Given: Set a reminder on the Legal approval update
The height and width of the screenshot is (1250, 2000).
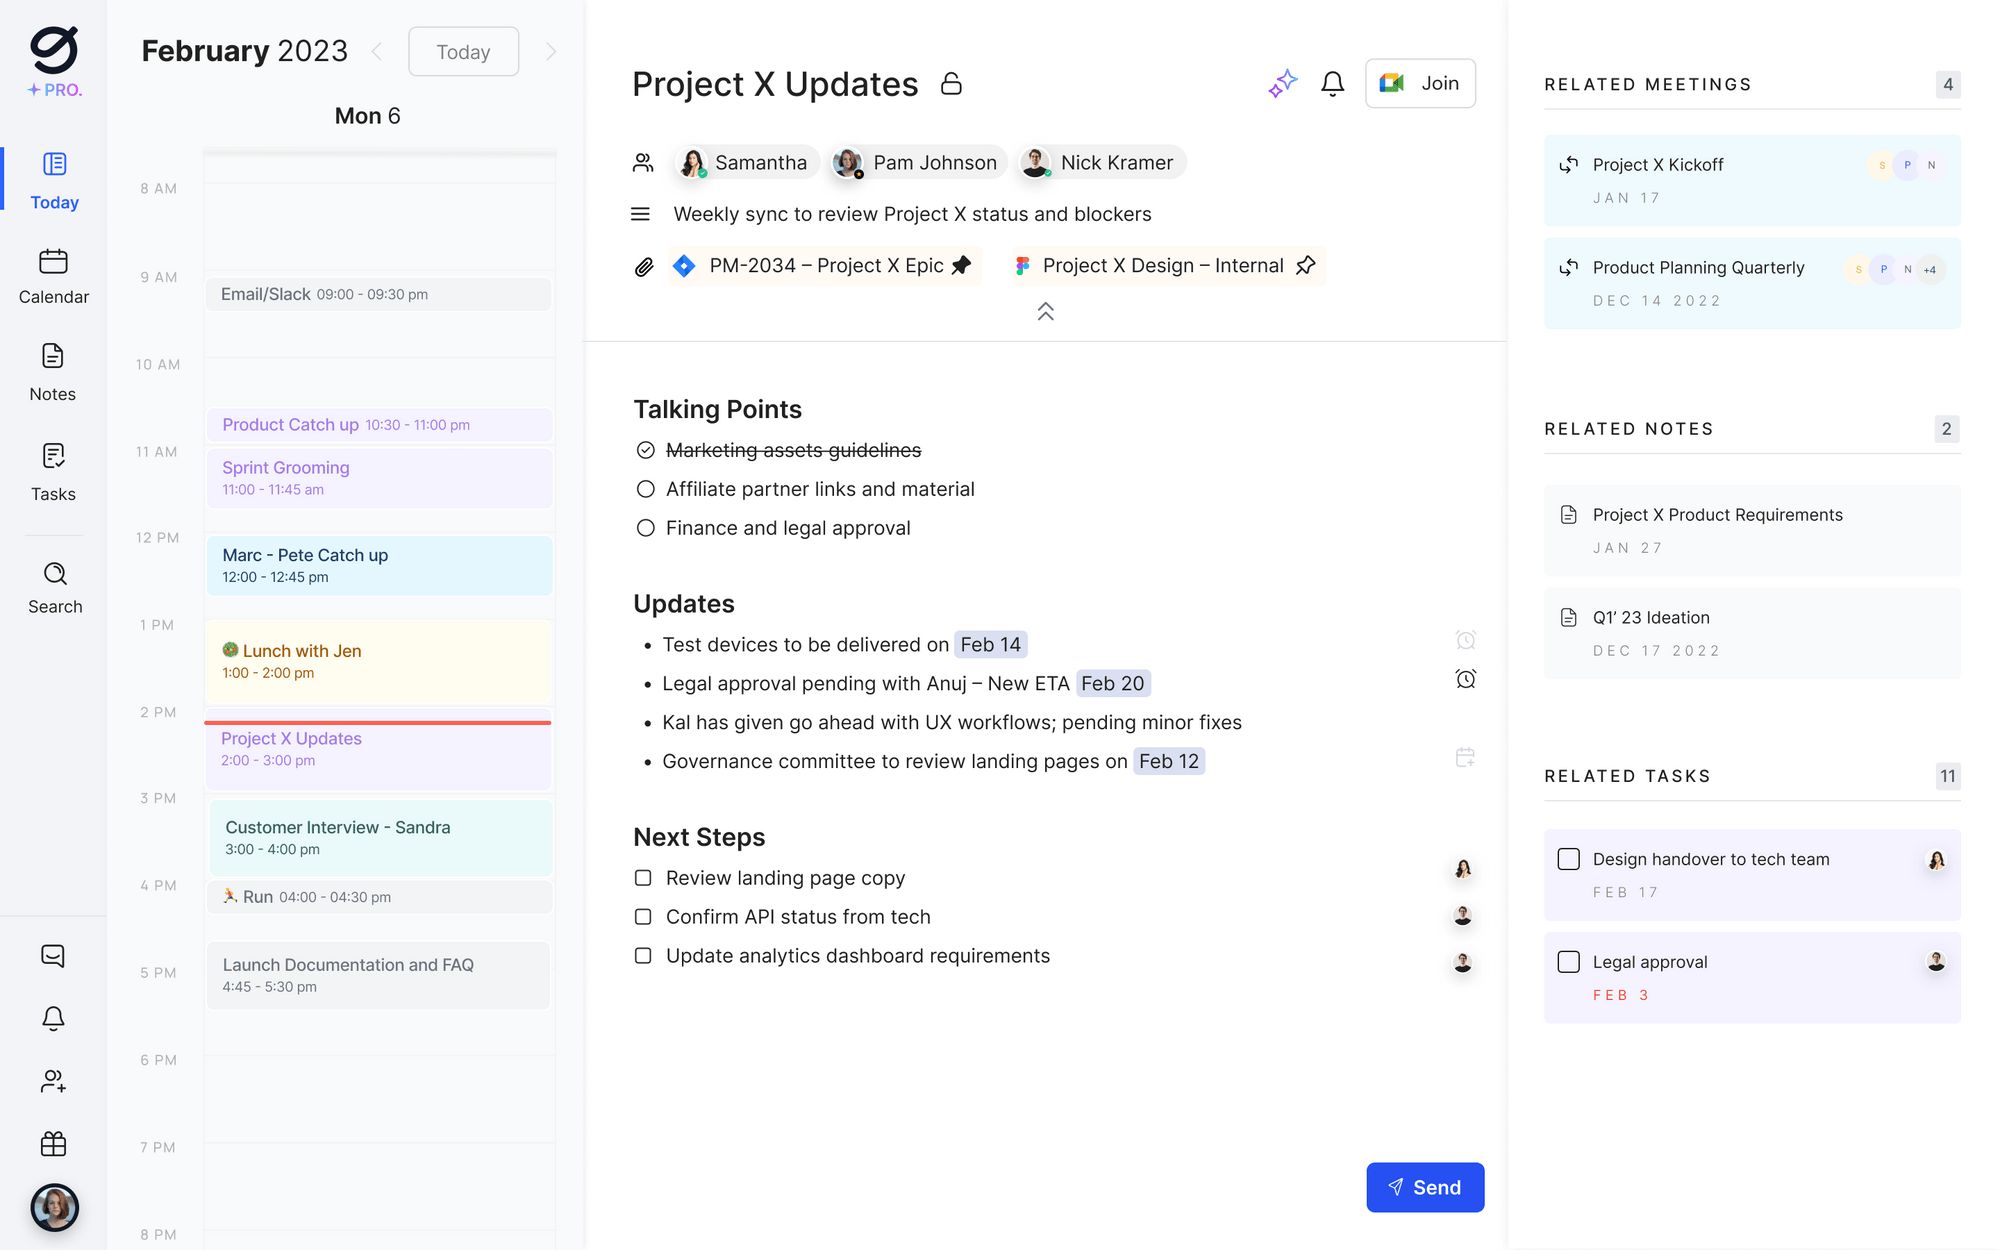Looking at the screenshot, I should (1465, 679).
